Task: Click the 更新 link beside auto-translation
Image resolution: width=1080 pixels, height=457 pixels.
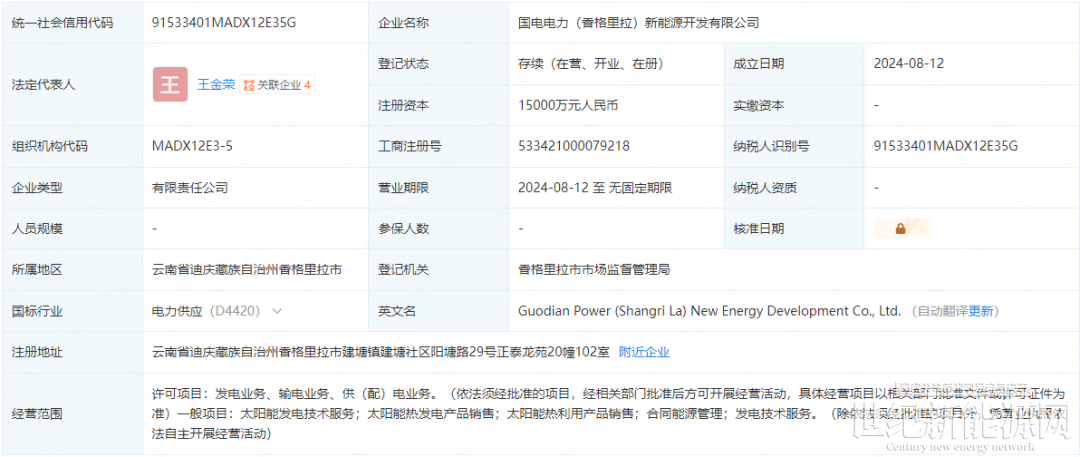Action: [981, 311]
